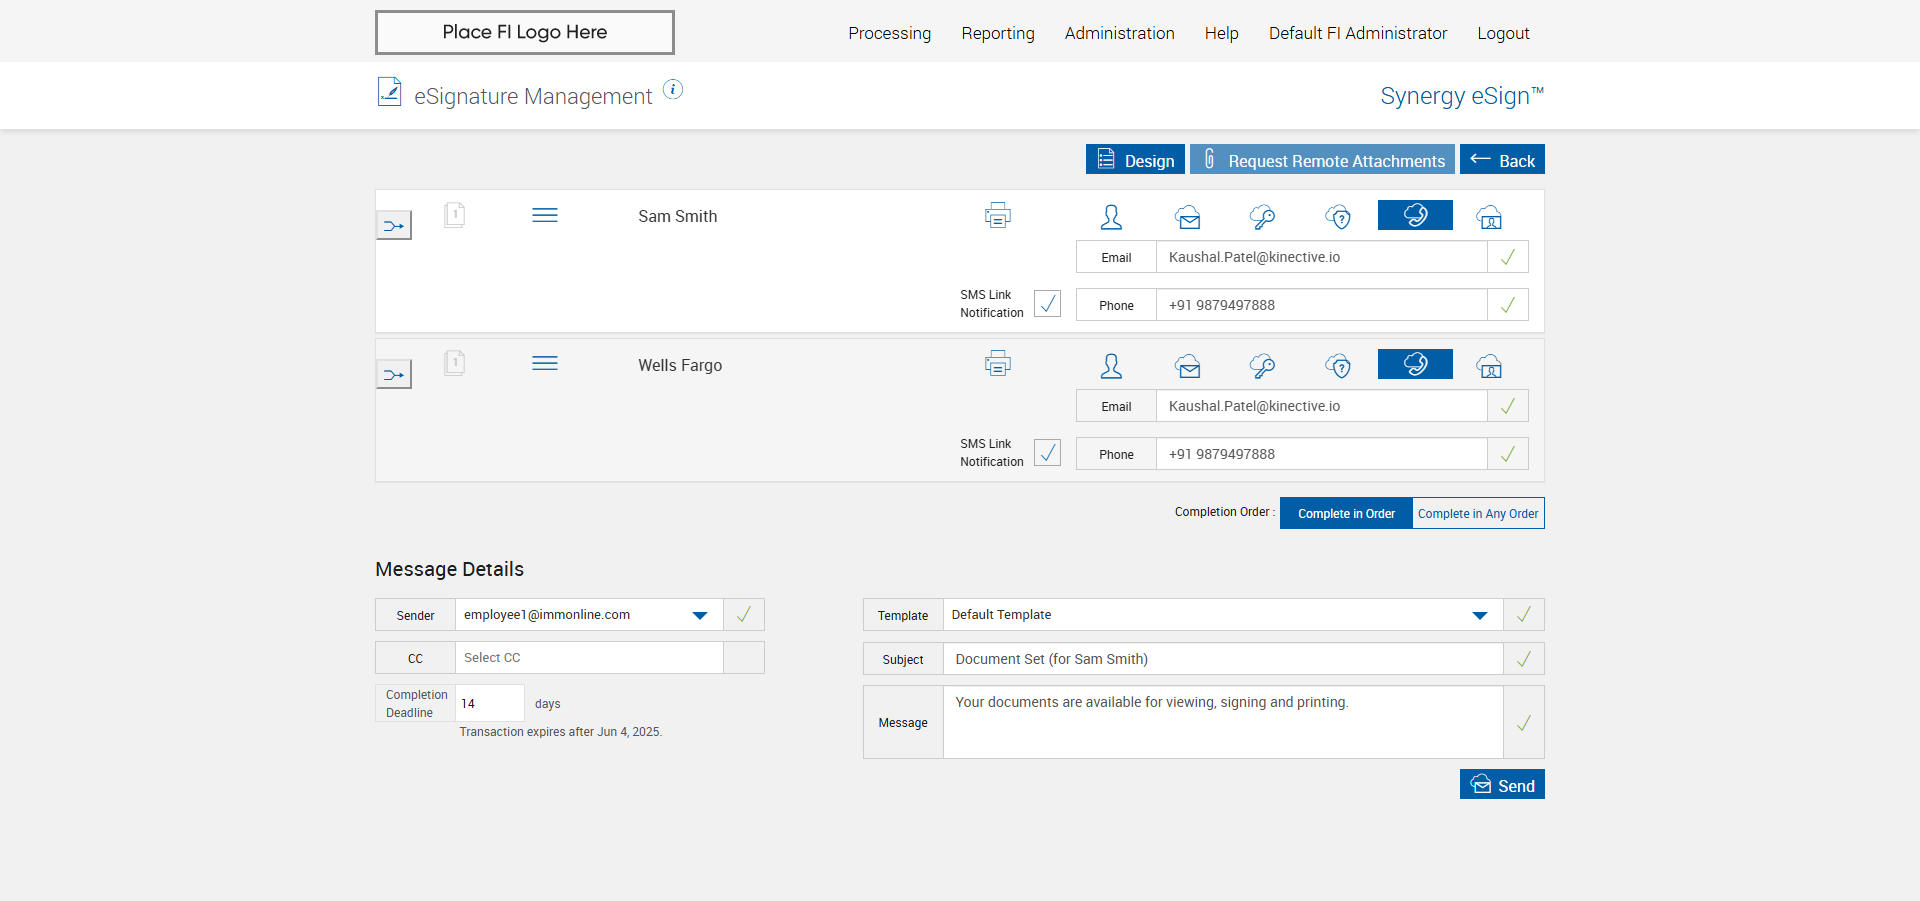Image resolution: width=1920 pixels, height=901 pixels.
Task: Open the document count icon for Wells Fargo
Action: click(x=455, y=363)
